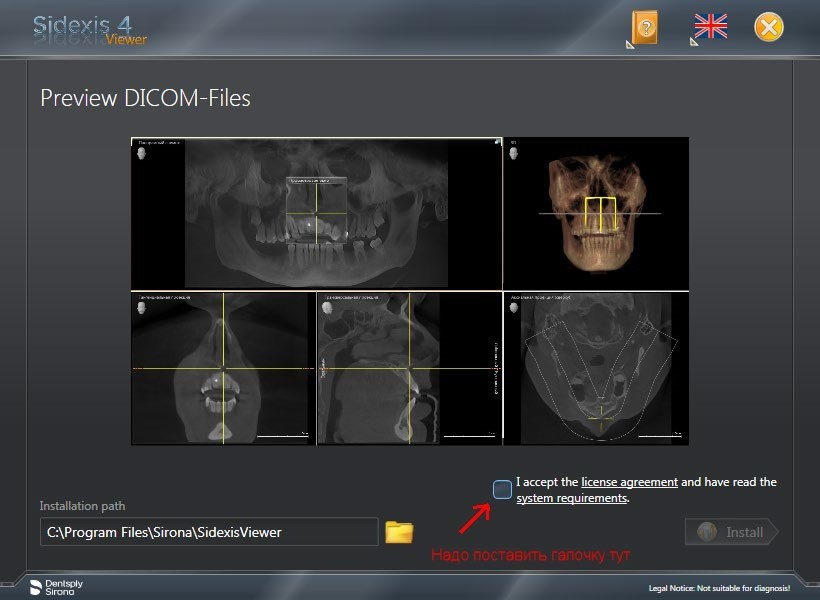Click head orientation icon in bottom-middle panel
Screen dimensions: 820x600
coord(325,307)
